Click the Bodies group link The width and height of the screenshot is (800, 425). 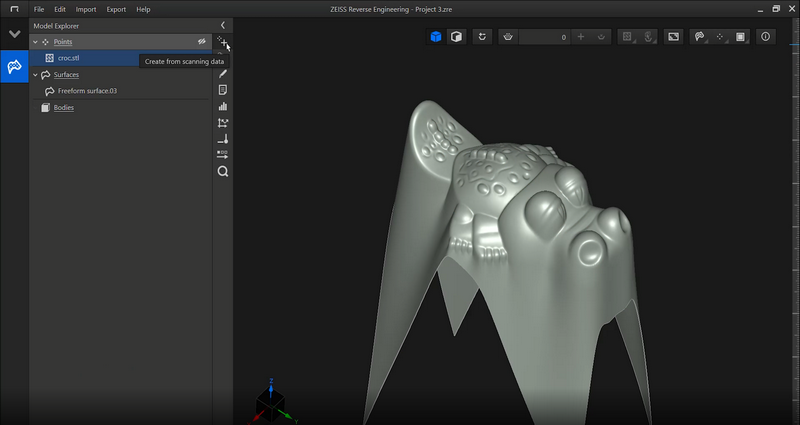63,107
